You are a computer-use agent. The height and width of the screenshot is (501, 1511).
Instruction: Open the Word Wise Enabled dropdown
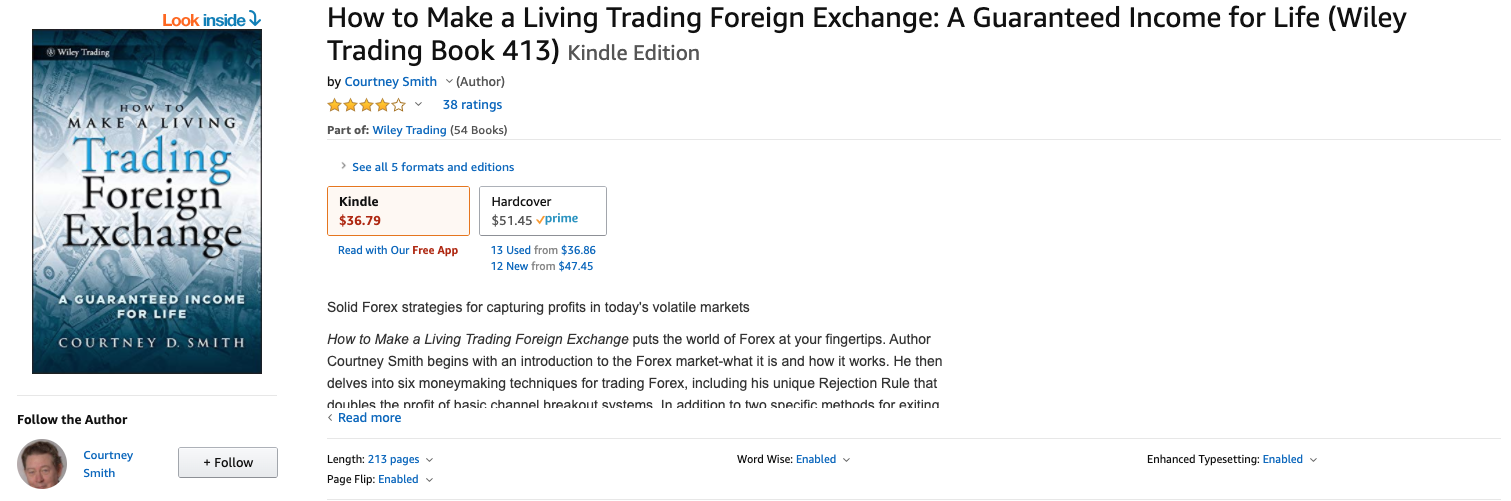click(822, 460)
